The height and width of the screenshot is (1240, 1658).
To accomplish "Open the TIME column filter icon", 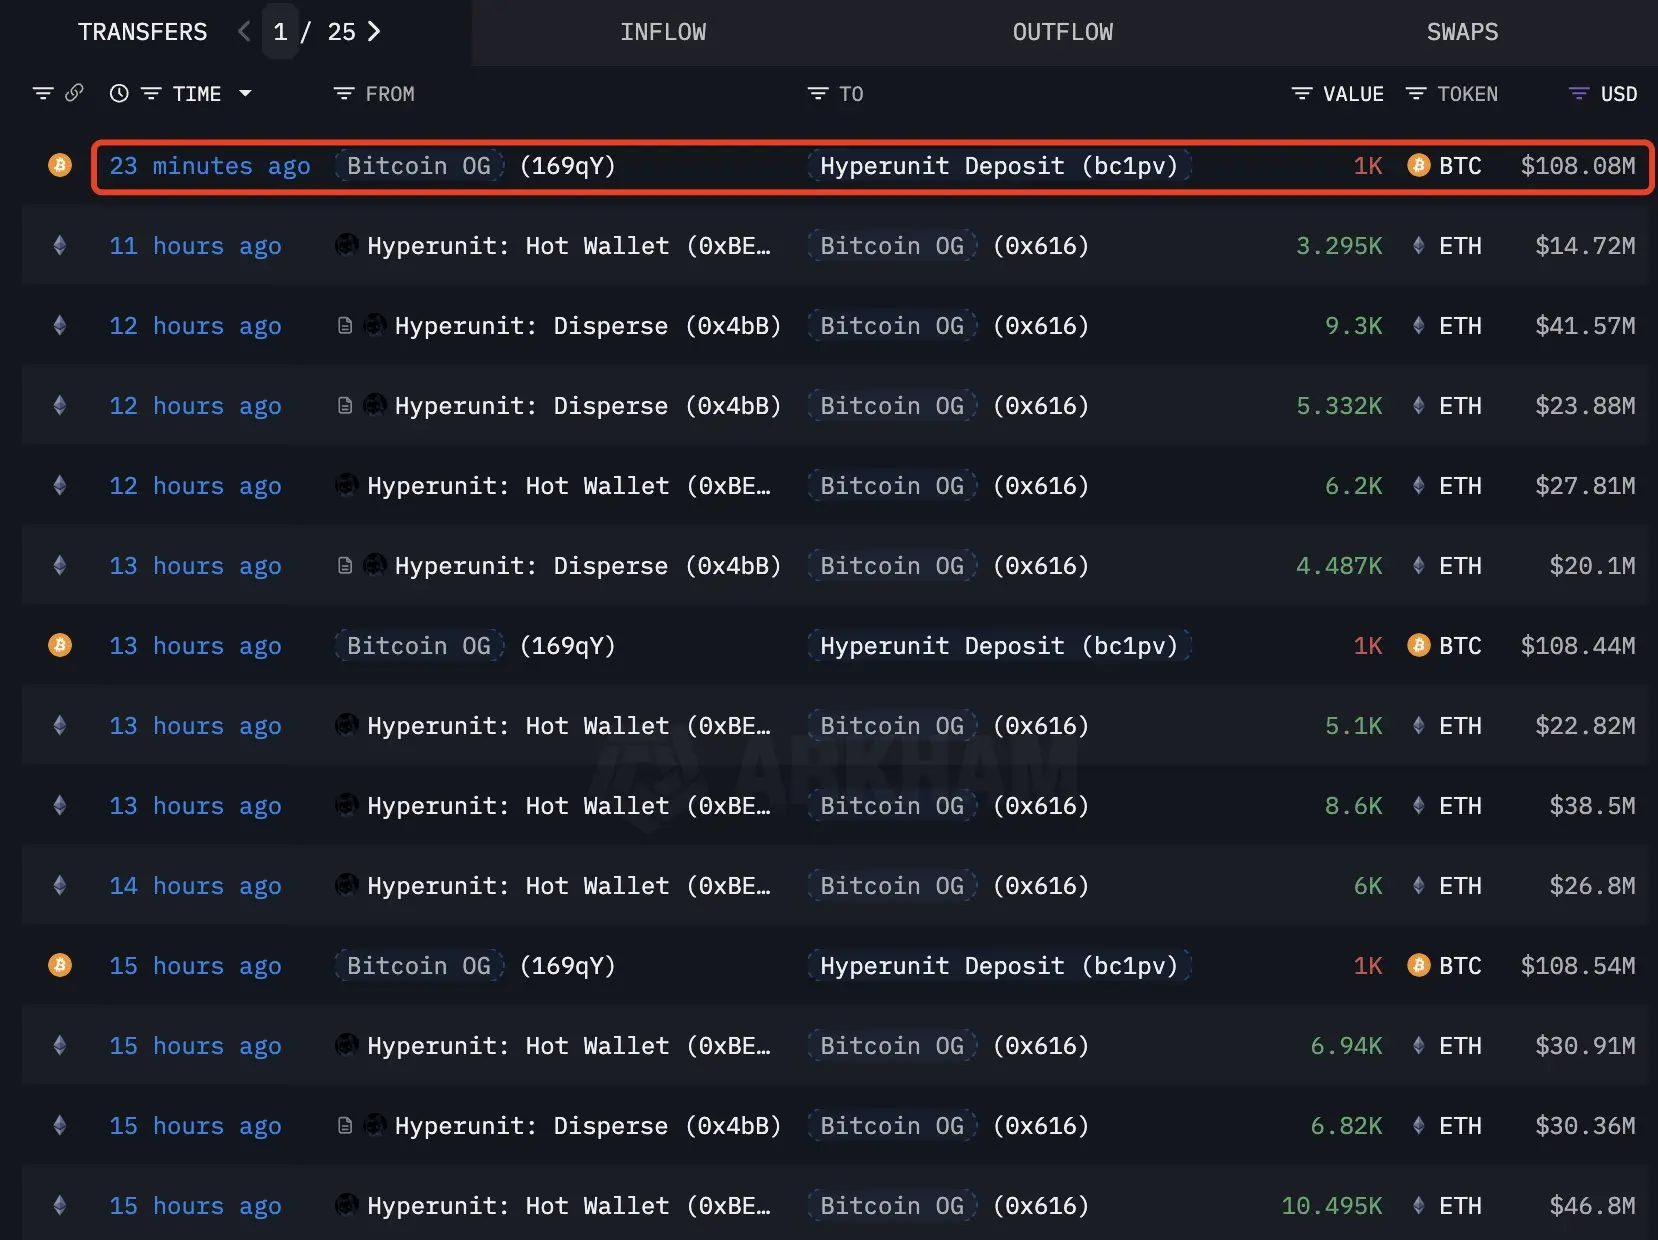I will (x=151, y=93).
